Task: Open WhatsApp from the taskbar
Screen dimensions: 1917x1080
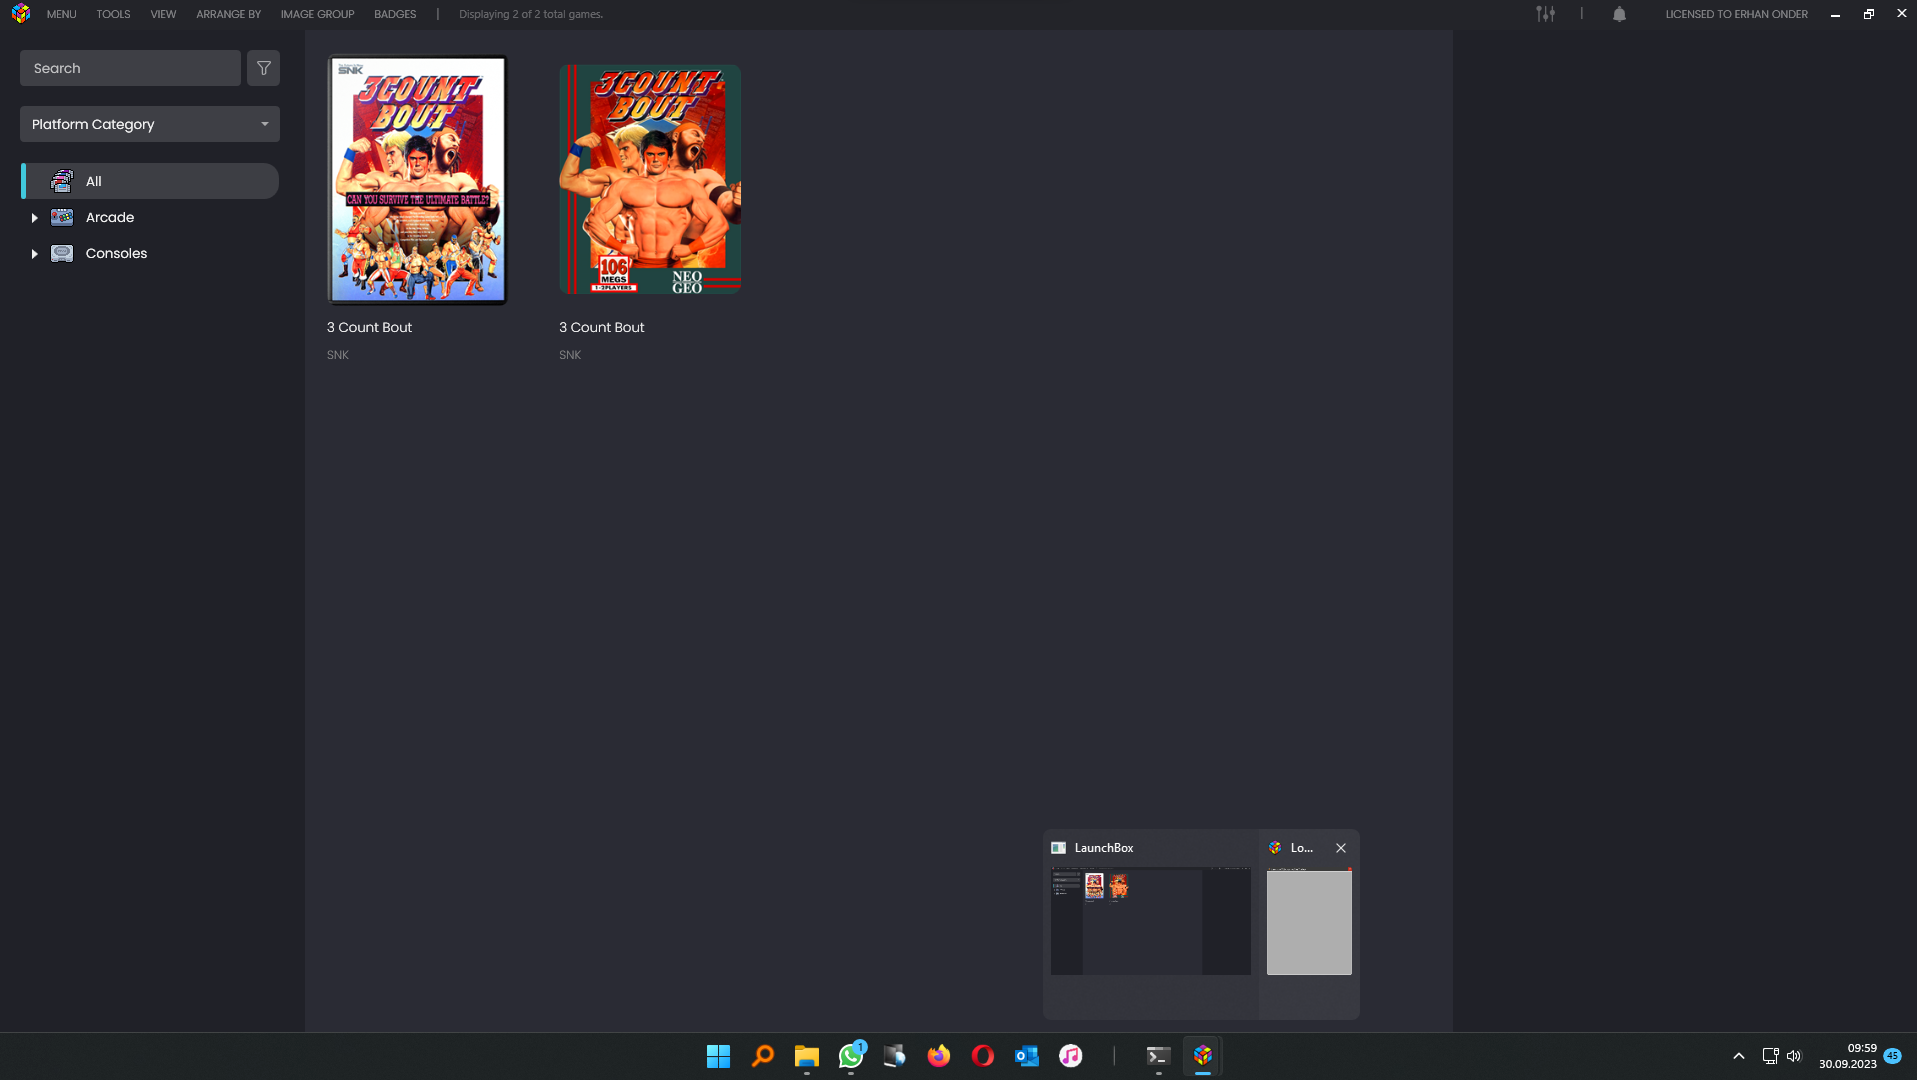Action: 851,1056
